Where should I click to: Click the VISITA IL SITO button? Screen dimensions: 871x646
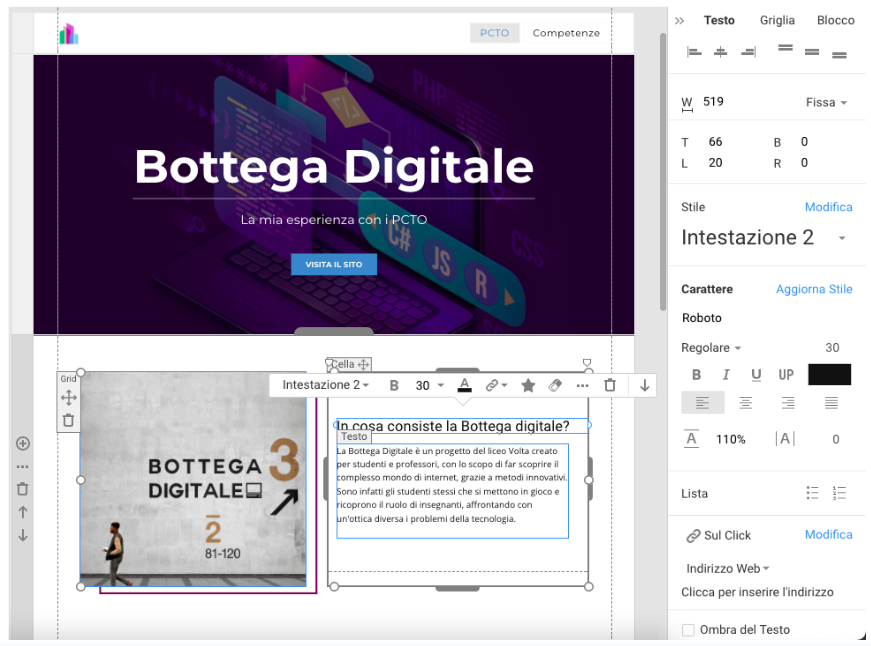pos(334,264)
